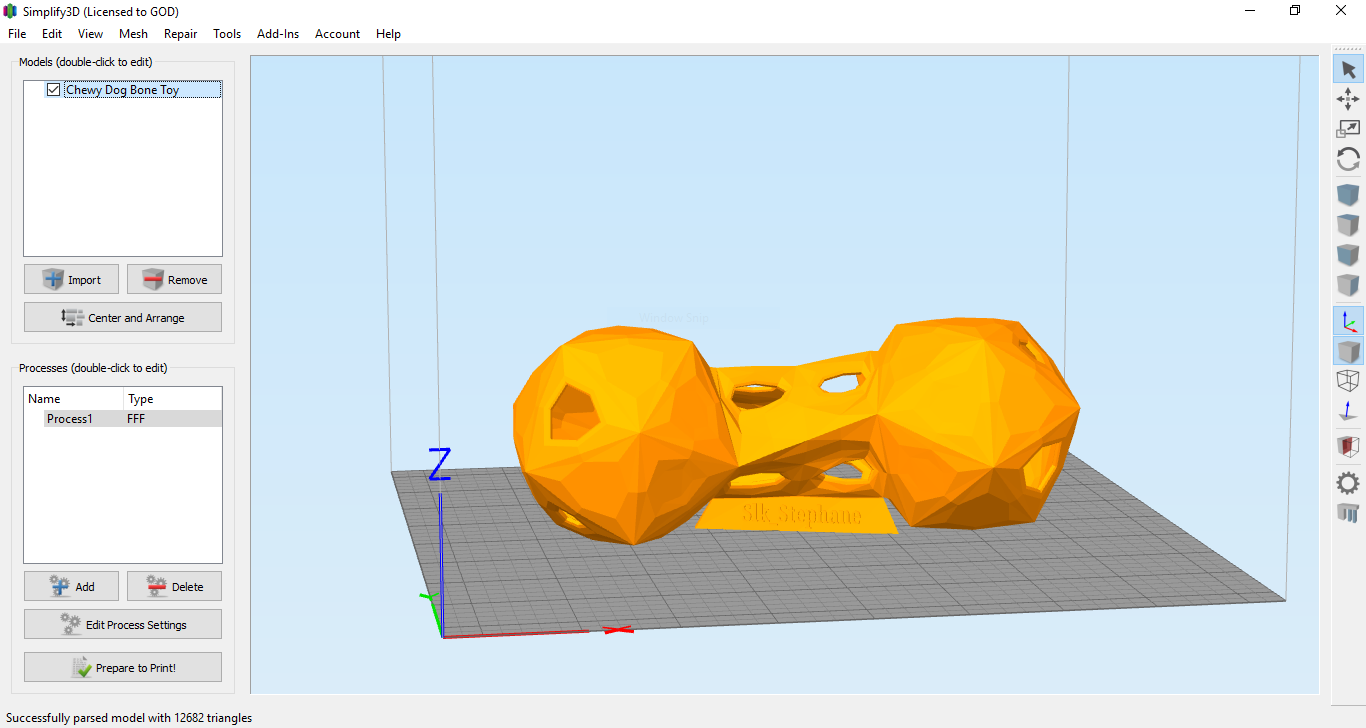1366x728 pixels.
Task: Open the Edit menu
Action: coord(52,34)
